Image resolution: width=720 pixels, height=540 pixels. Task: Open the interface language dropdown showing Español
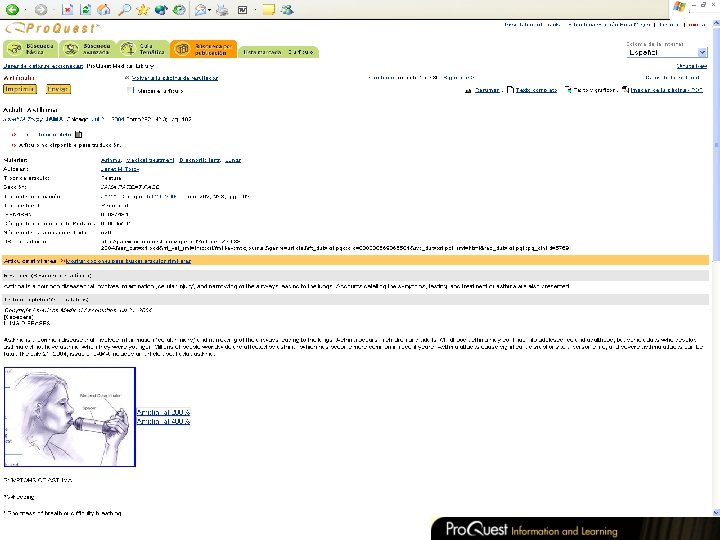(x=667, y=52)
